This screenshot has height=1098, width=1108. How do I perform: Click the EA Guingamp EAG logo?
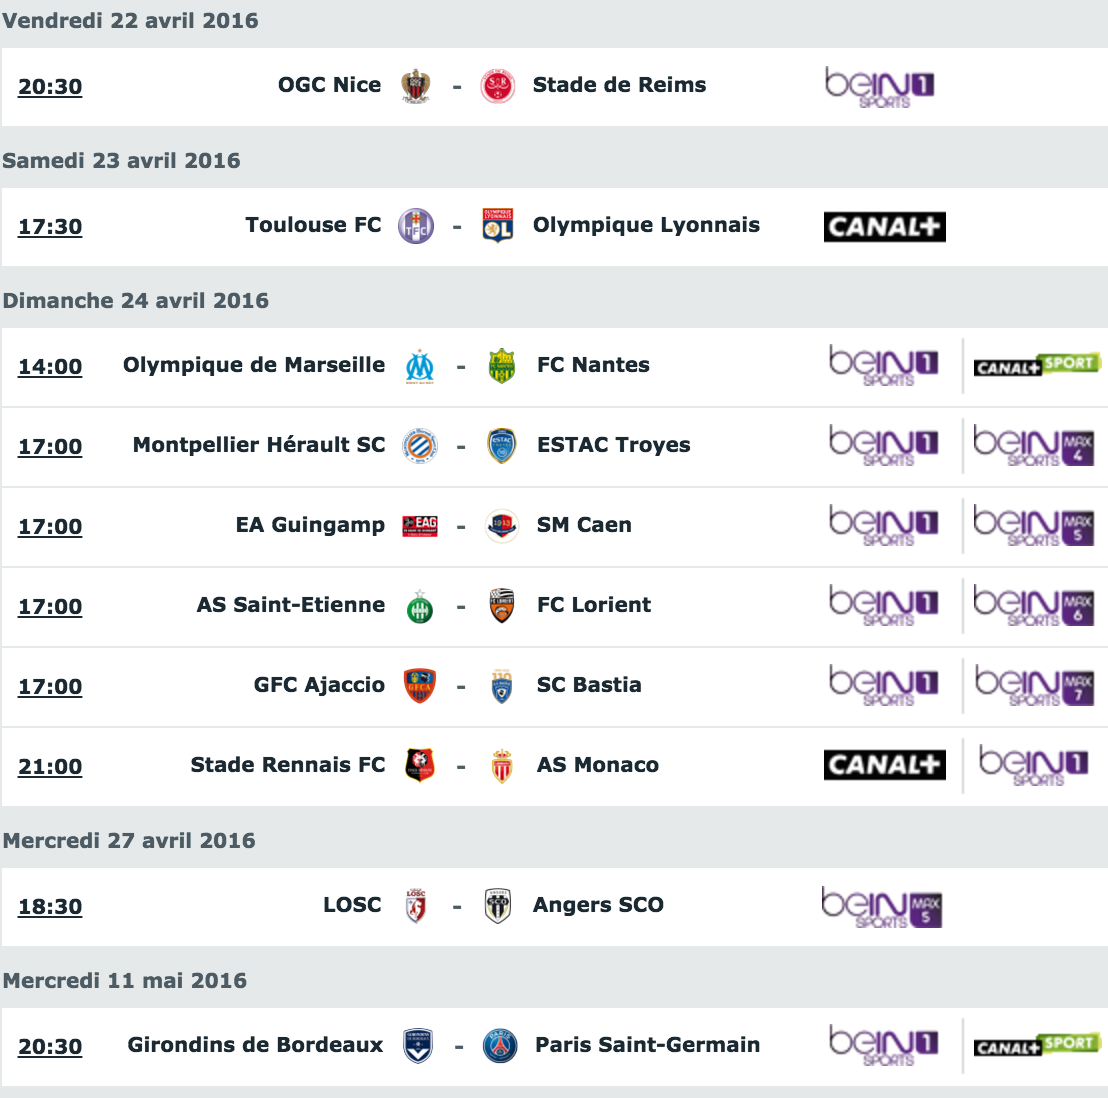[420, 526]
